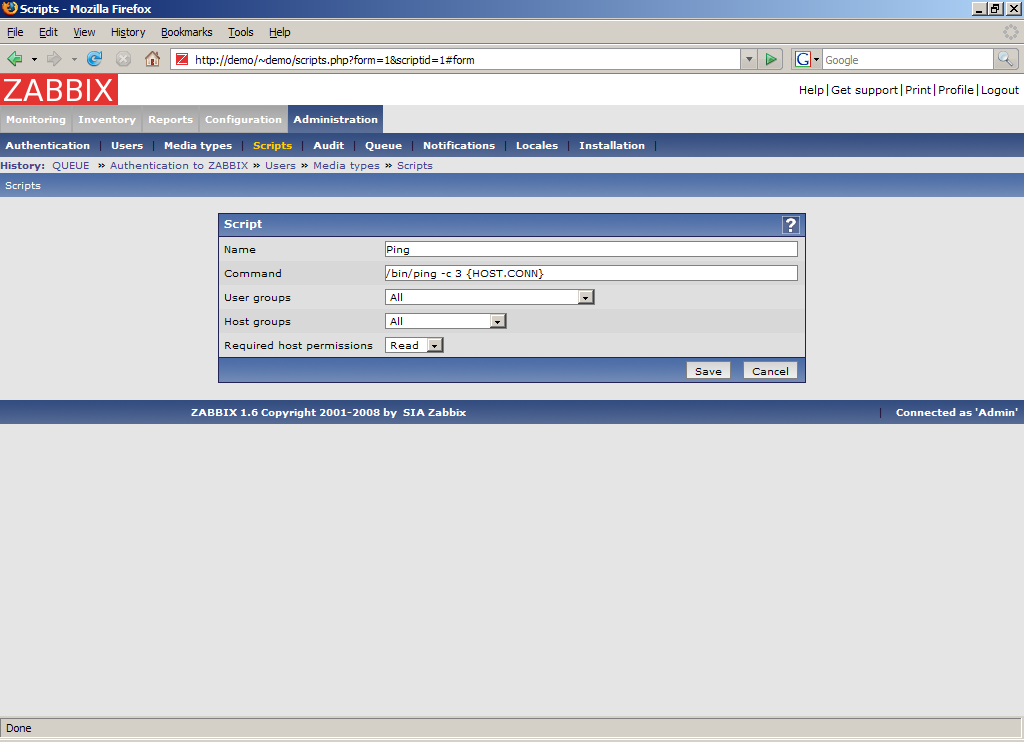Open the Media types submenu item
The height and width of the screenshot is (742, 1024).
pyautogui.click(x=198, y=146)
